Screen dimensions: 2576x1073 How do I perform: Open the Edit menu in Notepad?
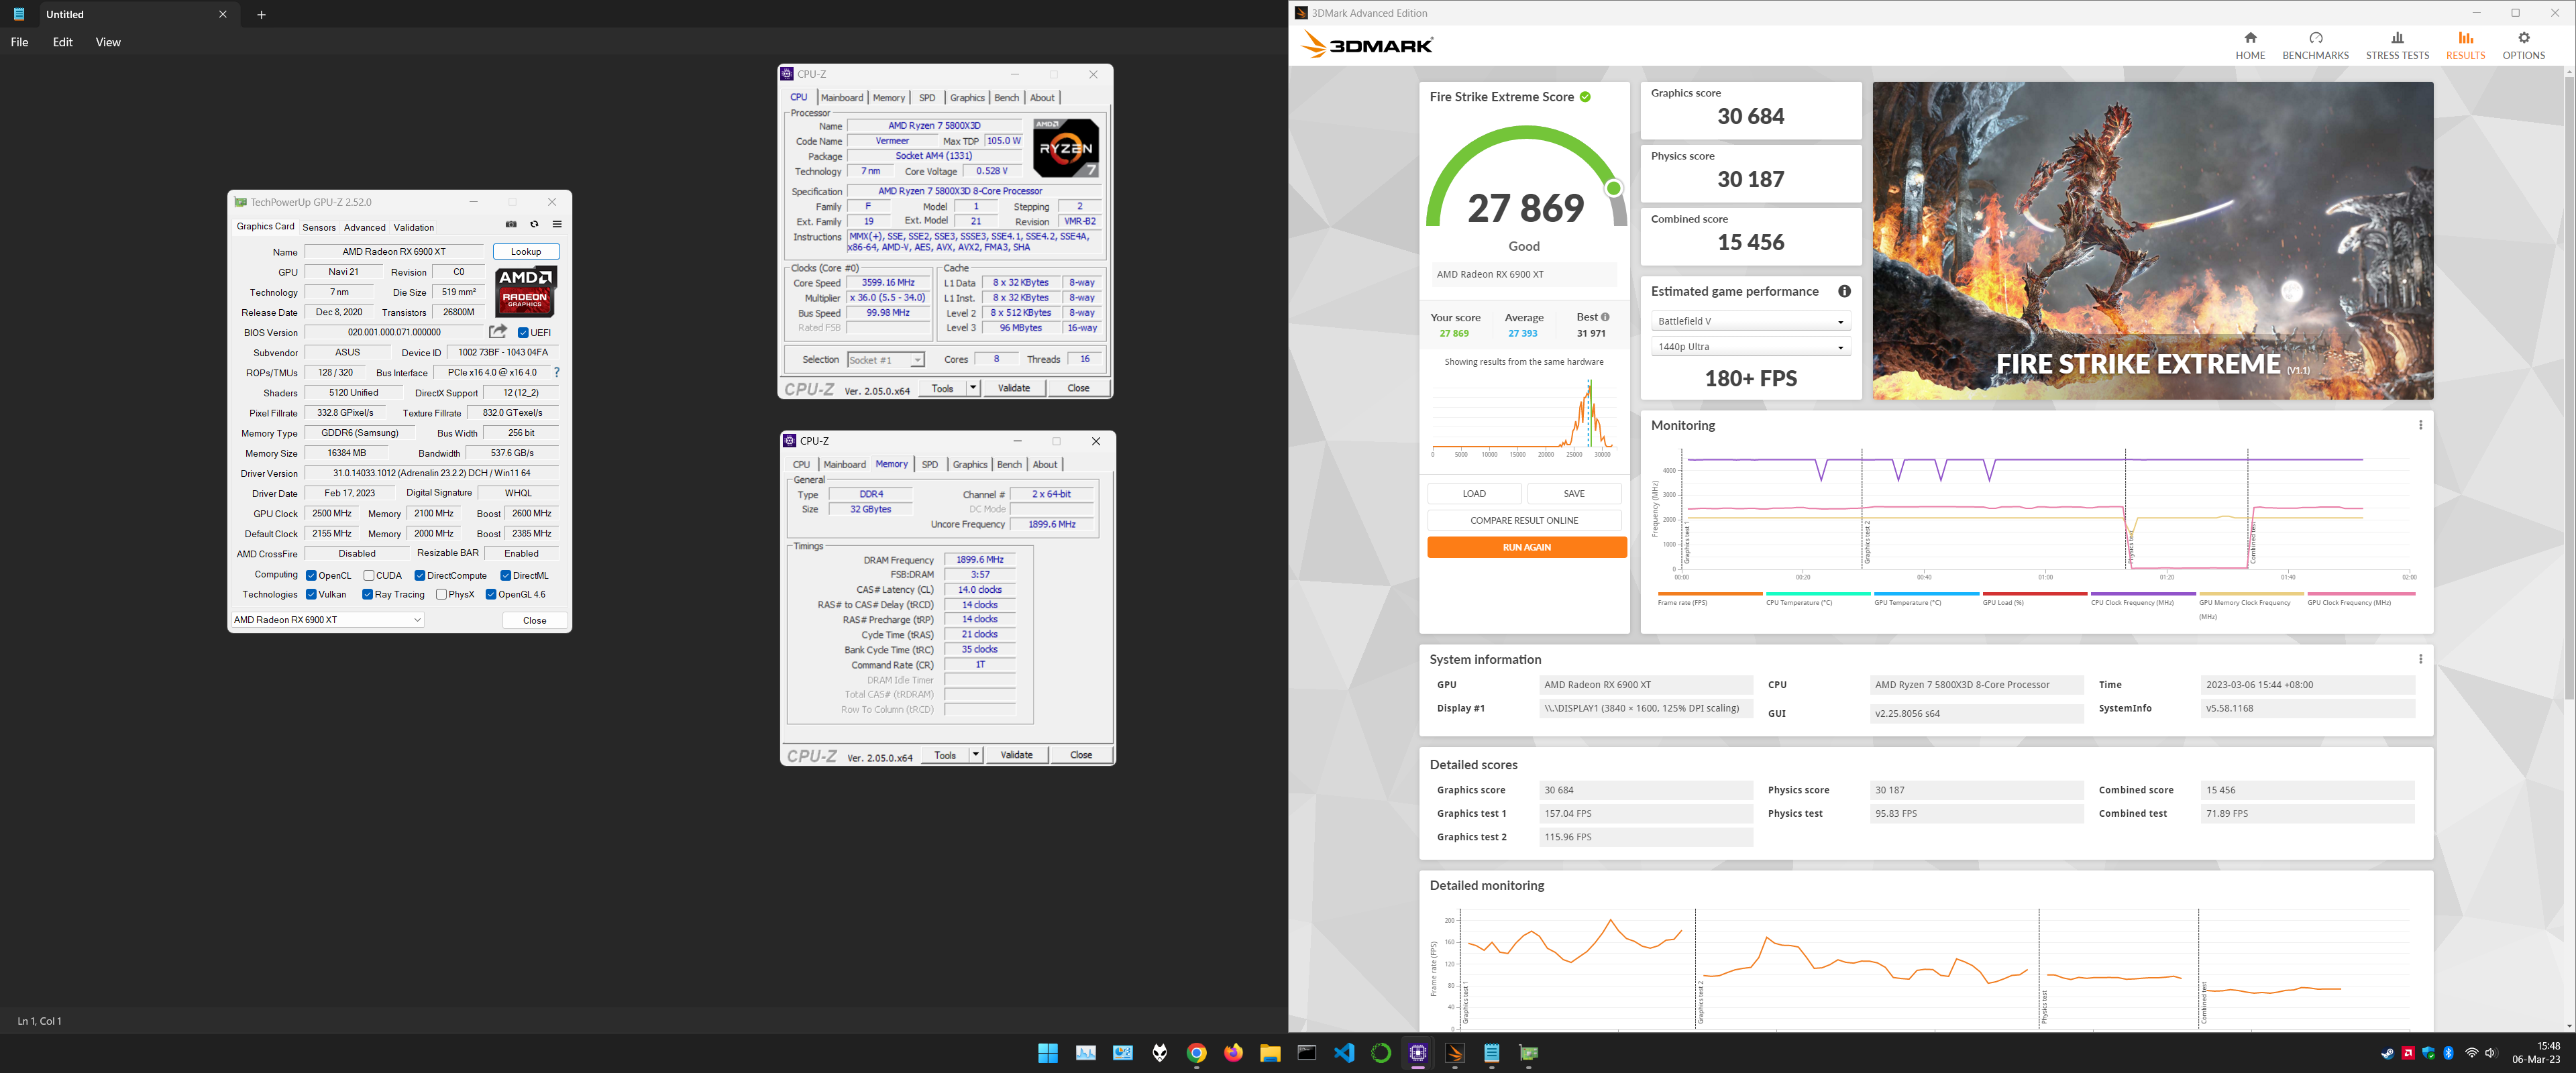tap(63, 42)
